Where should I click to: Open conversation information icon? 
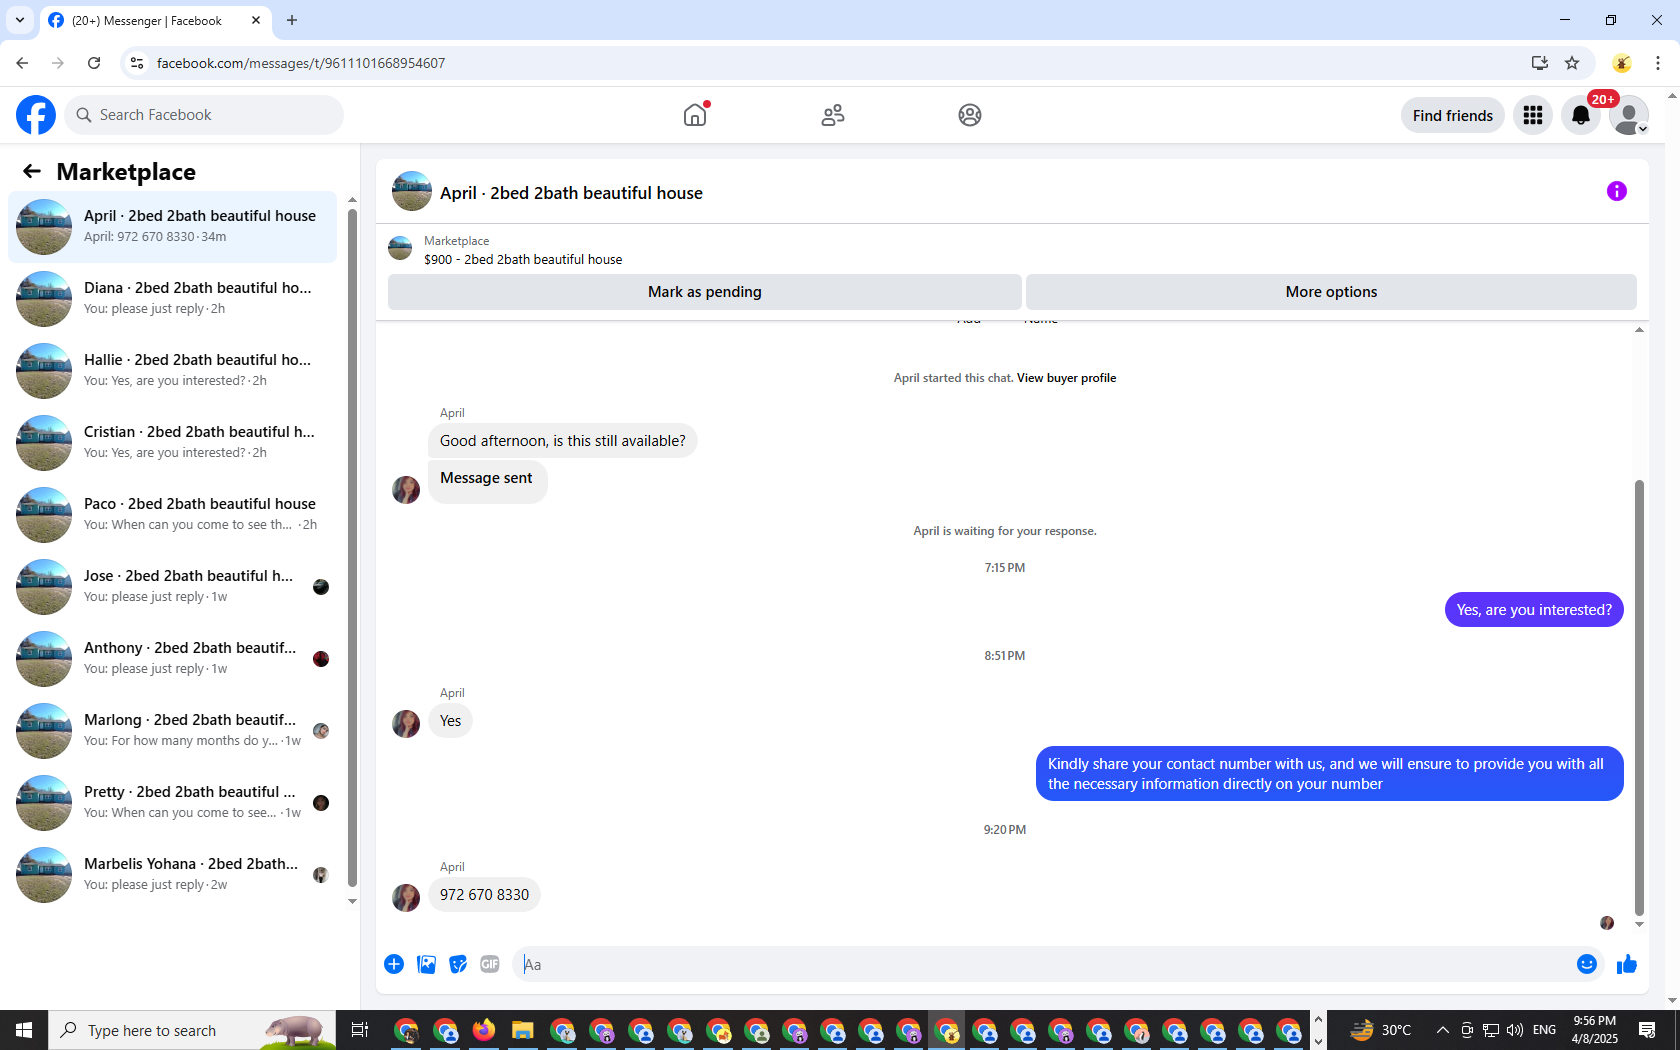1617,191
